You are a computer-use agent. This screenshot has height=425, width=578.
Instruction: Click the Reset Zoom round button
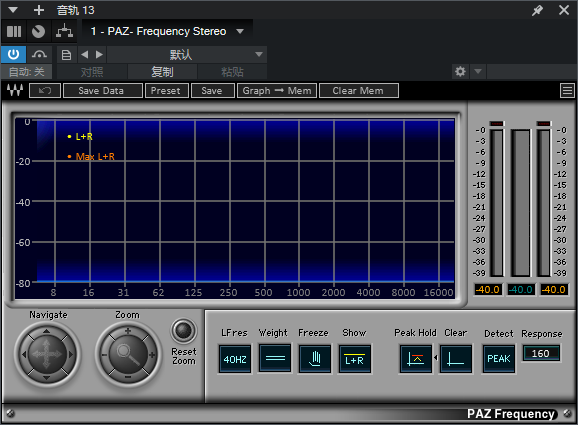pyautogui.click(x=184, y=331)
